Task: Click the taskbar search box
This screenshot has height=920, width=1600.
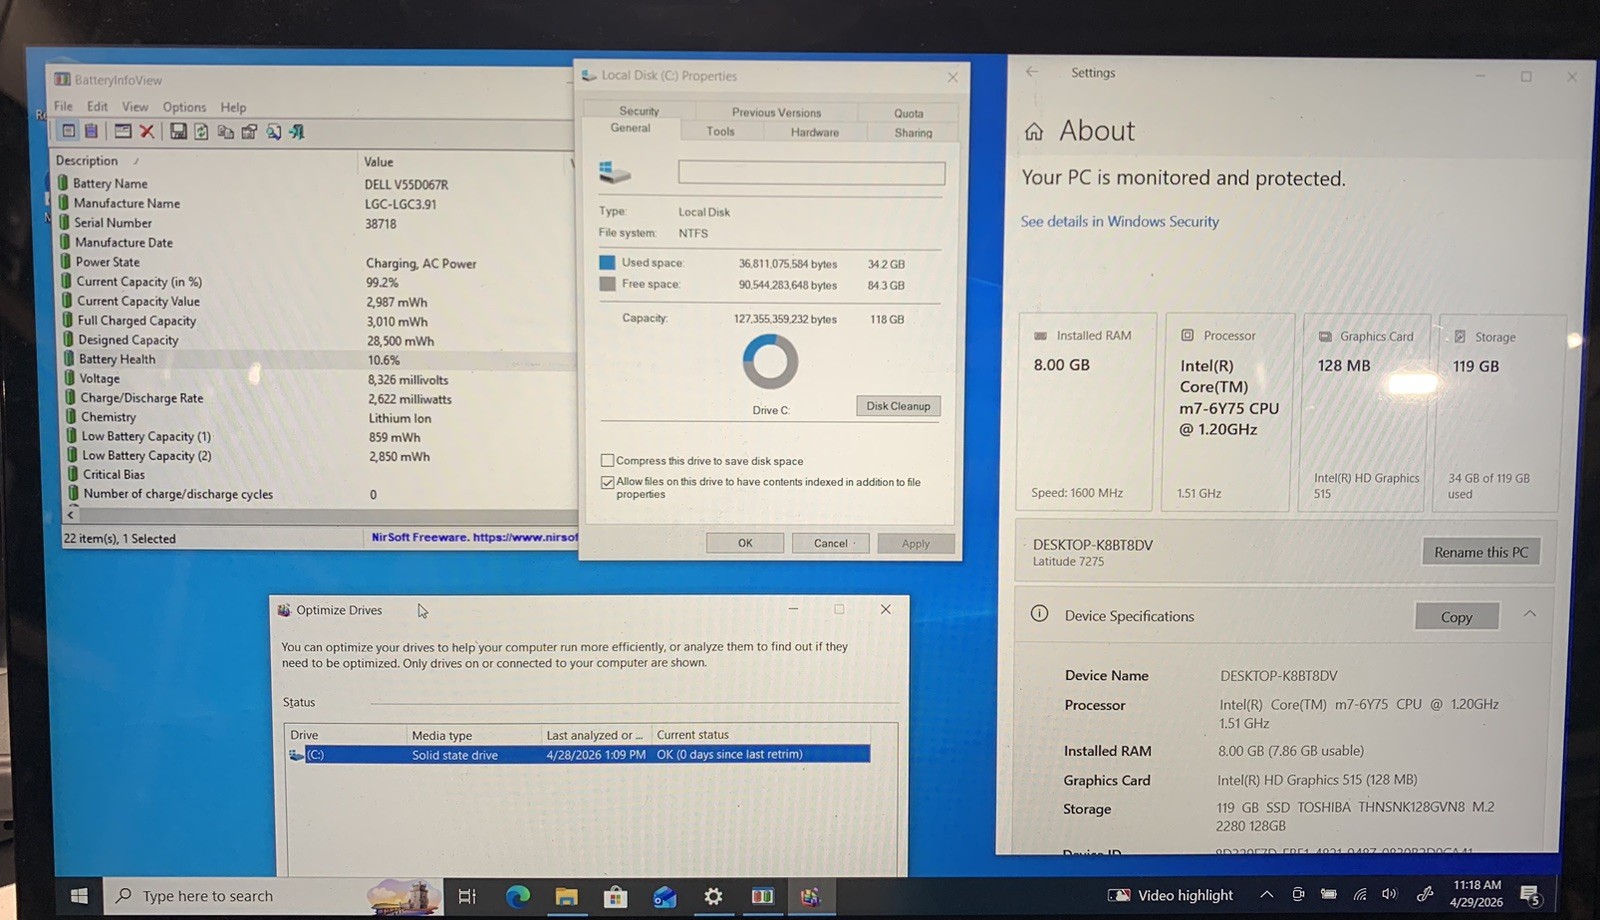Action: (x=273, y=896)
